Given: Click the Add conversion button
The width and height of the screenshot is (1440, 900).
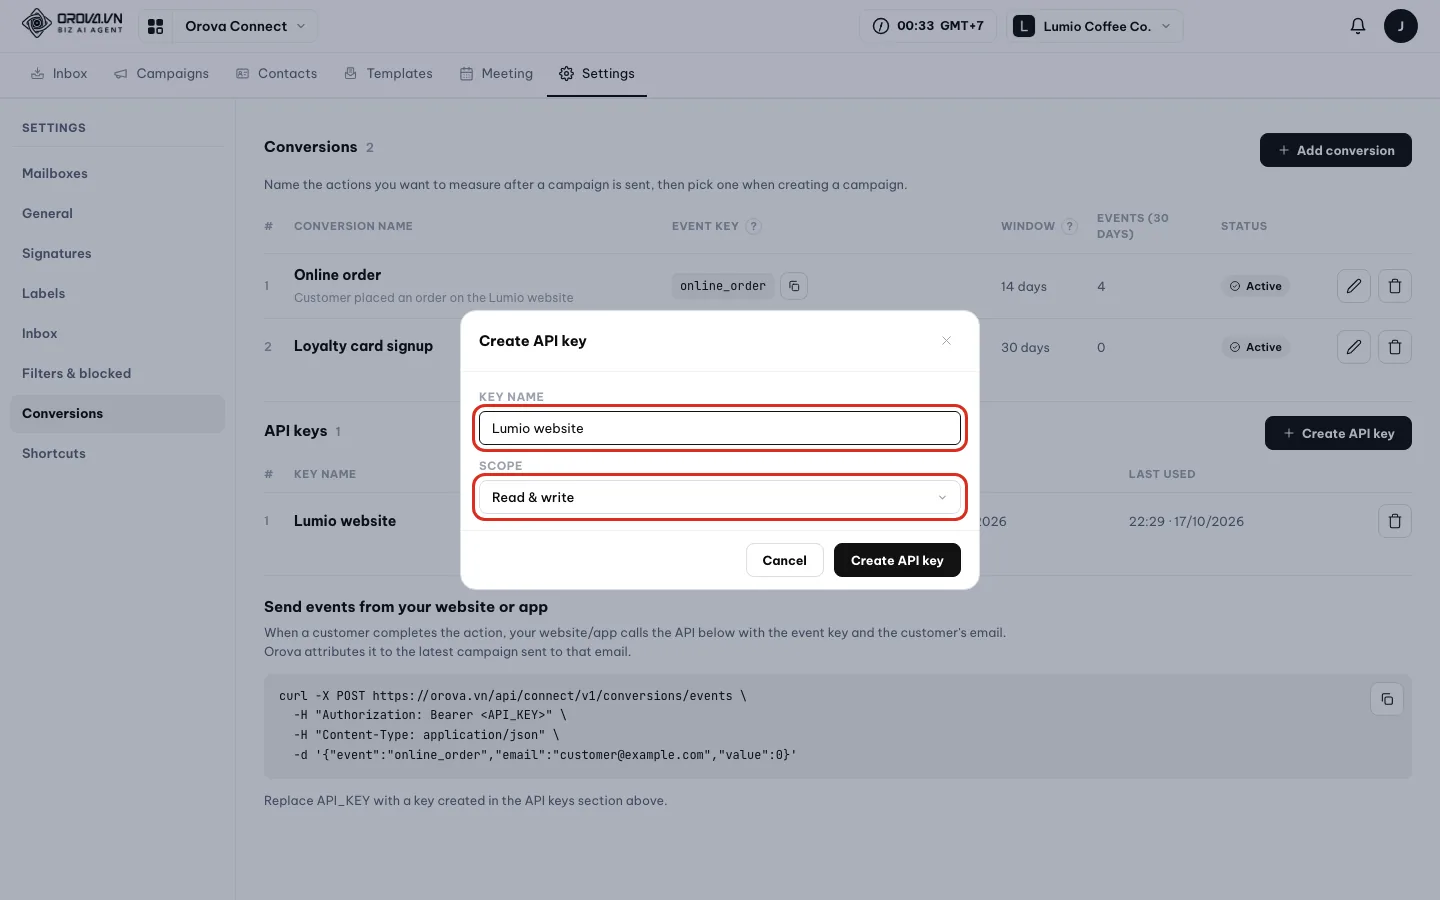Looking at the screenshot, I should click(1336, 150).
